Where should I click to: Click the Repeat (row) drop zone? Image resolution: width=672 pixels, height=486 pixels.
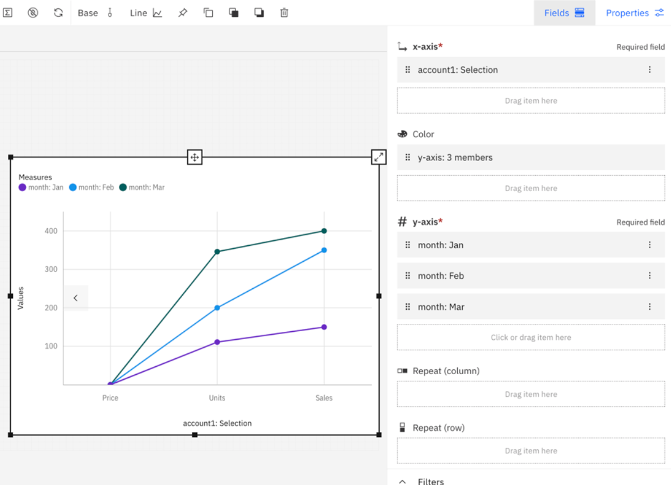tap(531, 450)
